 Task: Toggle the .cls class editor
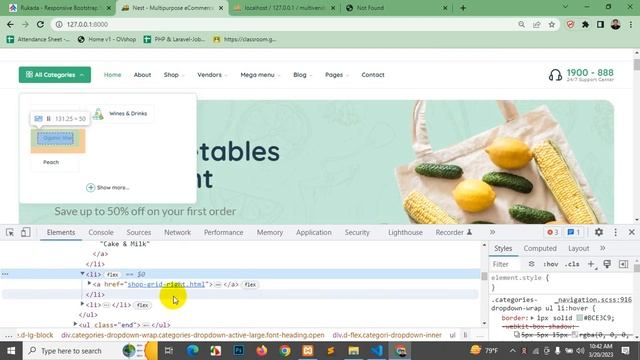point(572,264)
